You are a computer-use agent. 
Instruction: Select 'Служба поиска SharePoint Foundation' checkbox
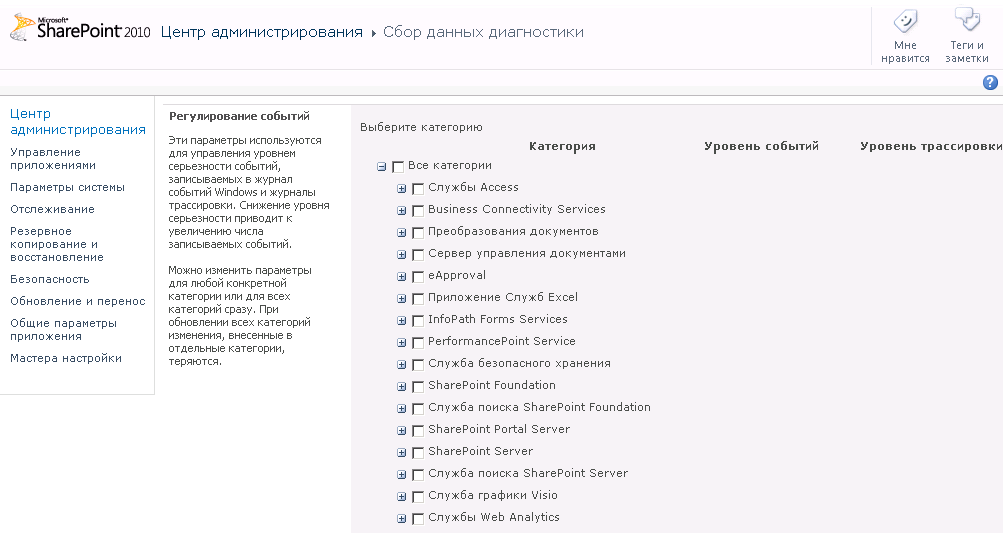tap(418, 409)
